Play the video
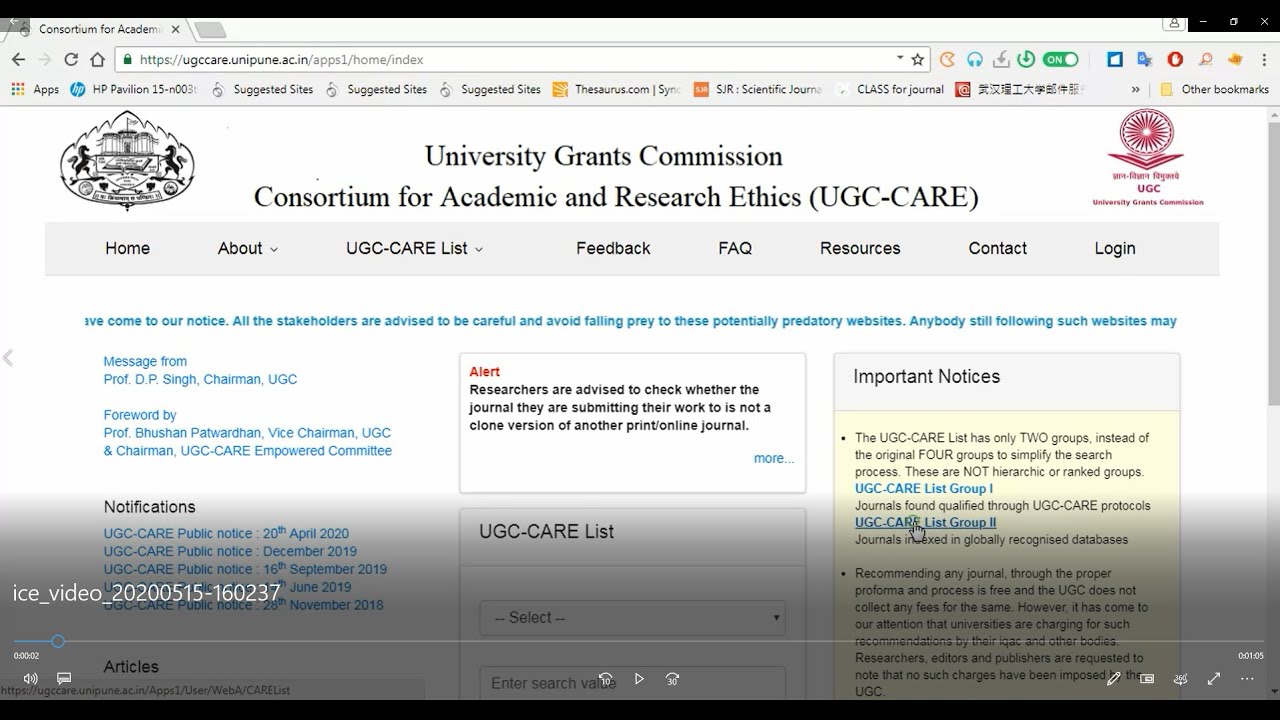Image resolution: width=1280 pixels, height=720 pixels. click(x=639, y=679)
